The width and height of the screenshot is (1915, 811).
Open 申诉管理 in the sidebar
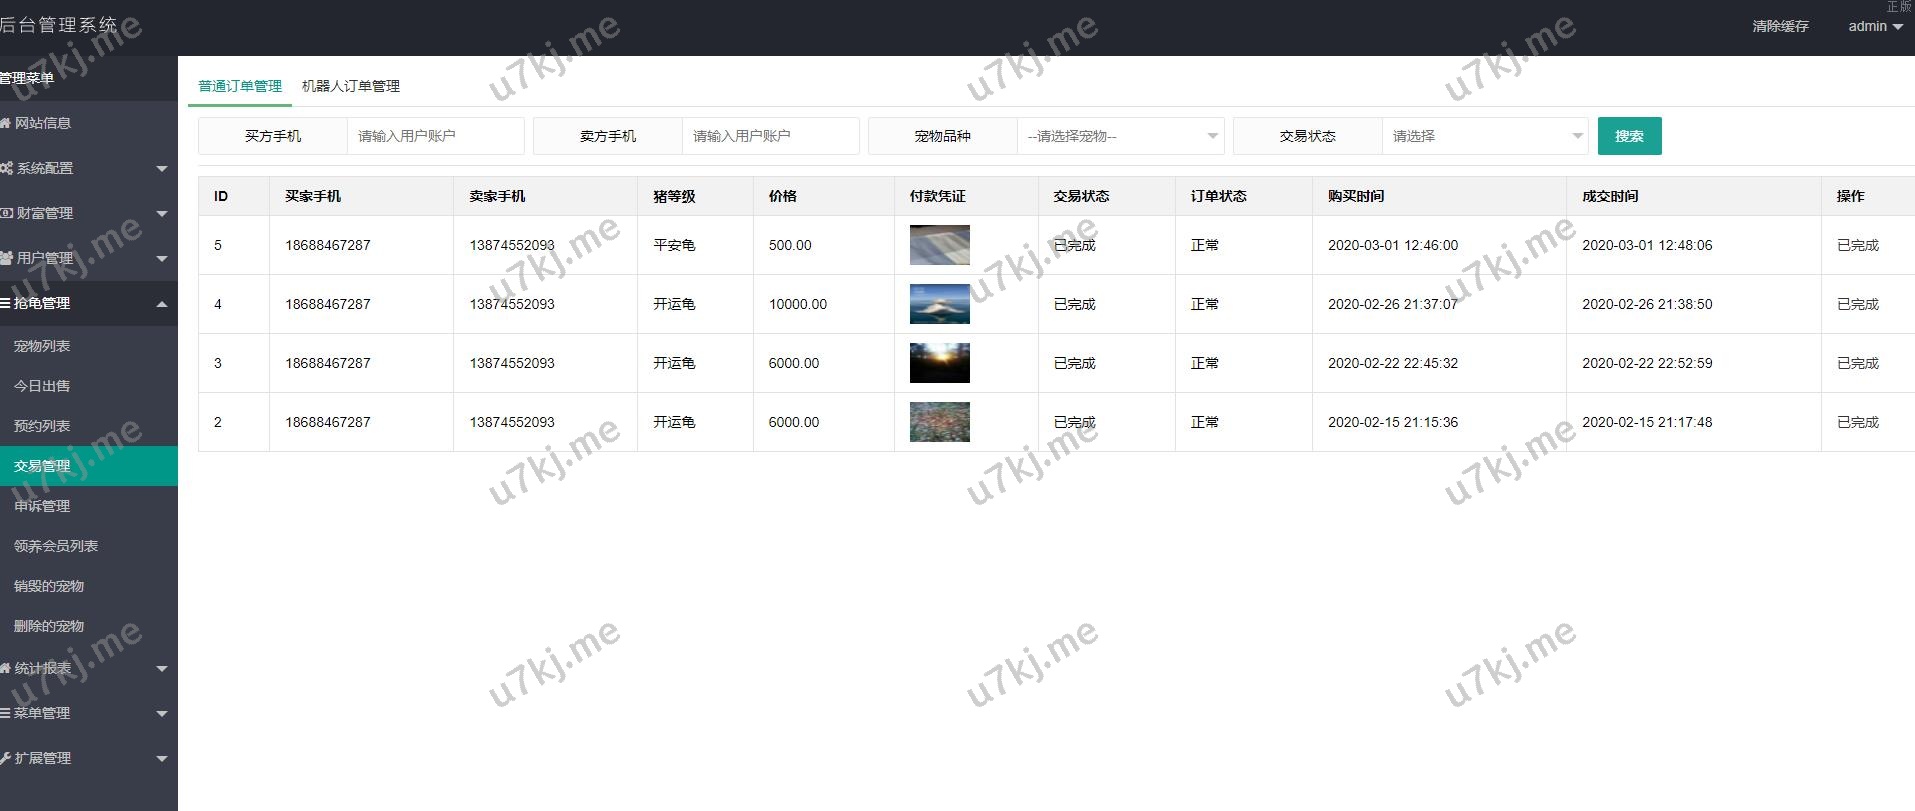pos(42,506)
